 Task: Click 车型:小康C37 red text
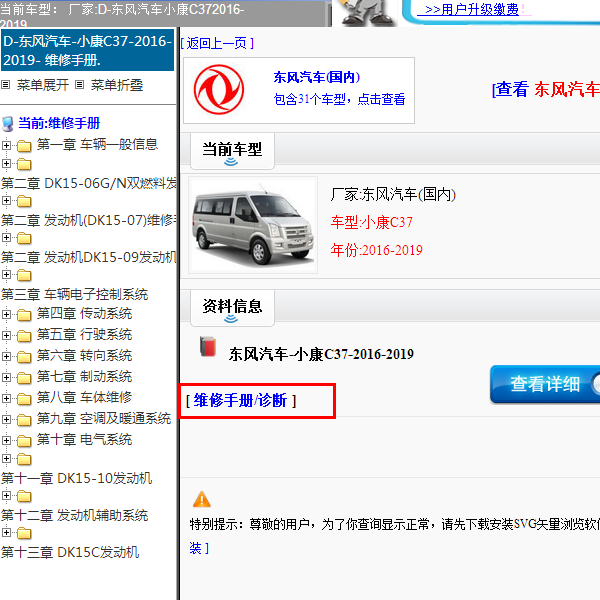coord(372,222)
